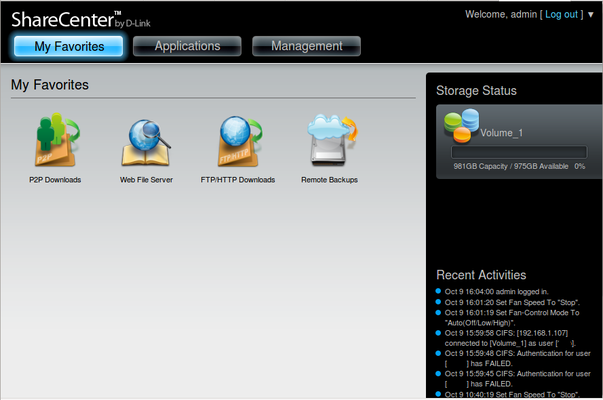Click the FTP/HTTP Downloads label
The width and height of the screenshot is (603, 400).
[238, 180]
